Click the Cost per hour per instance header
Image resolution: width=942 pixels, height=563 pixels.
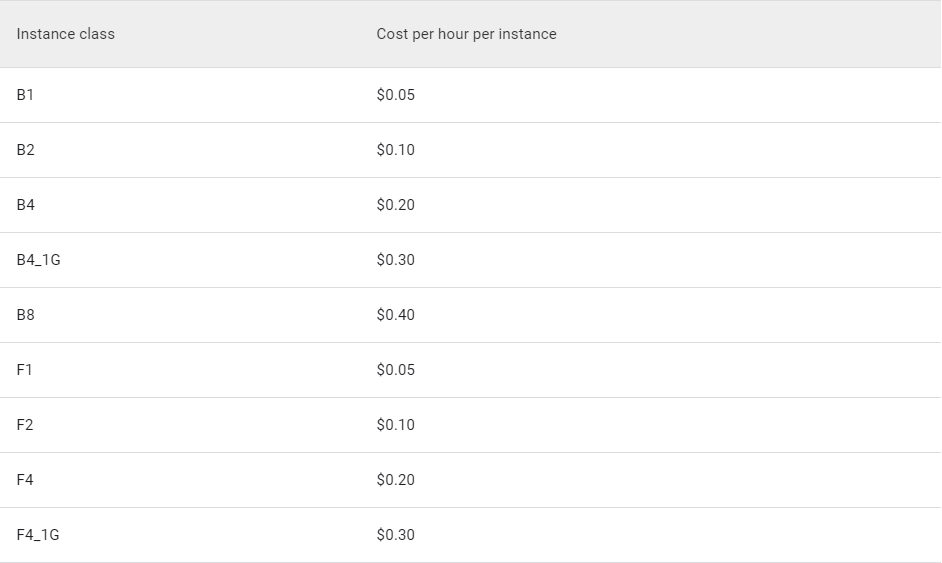click(x=466, y=34)
